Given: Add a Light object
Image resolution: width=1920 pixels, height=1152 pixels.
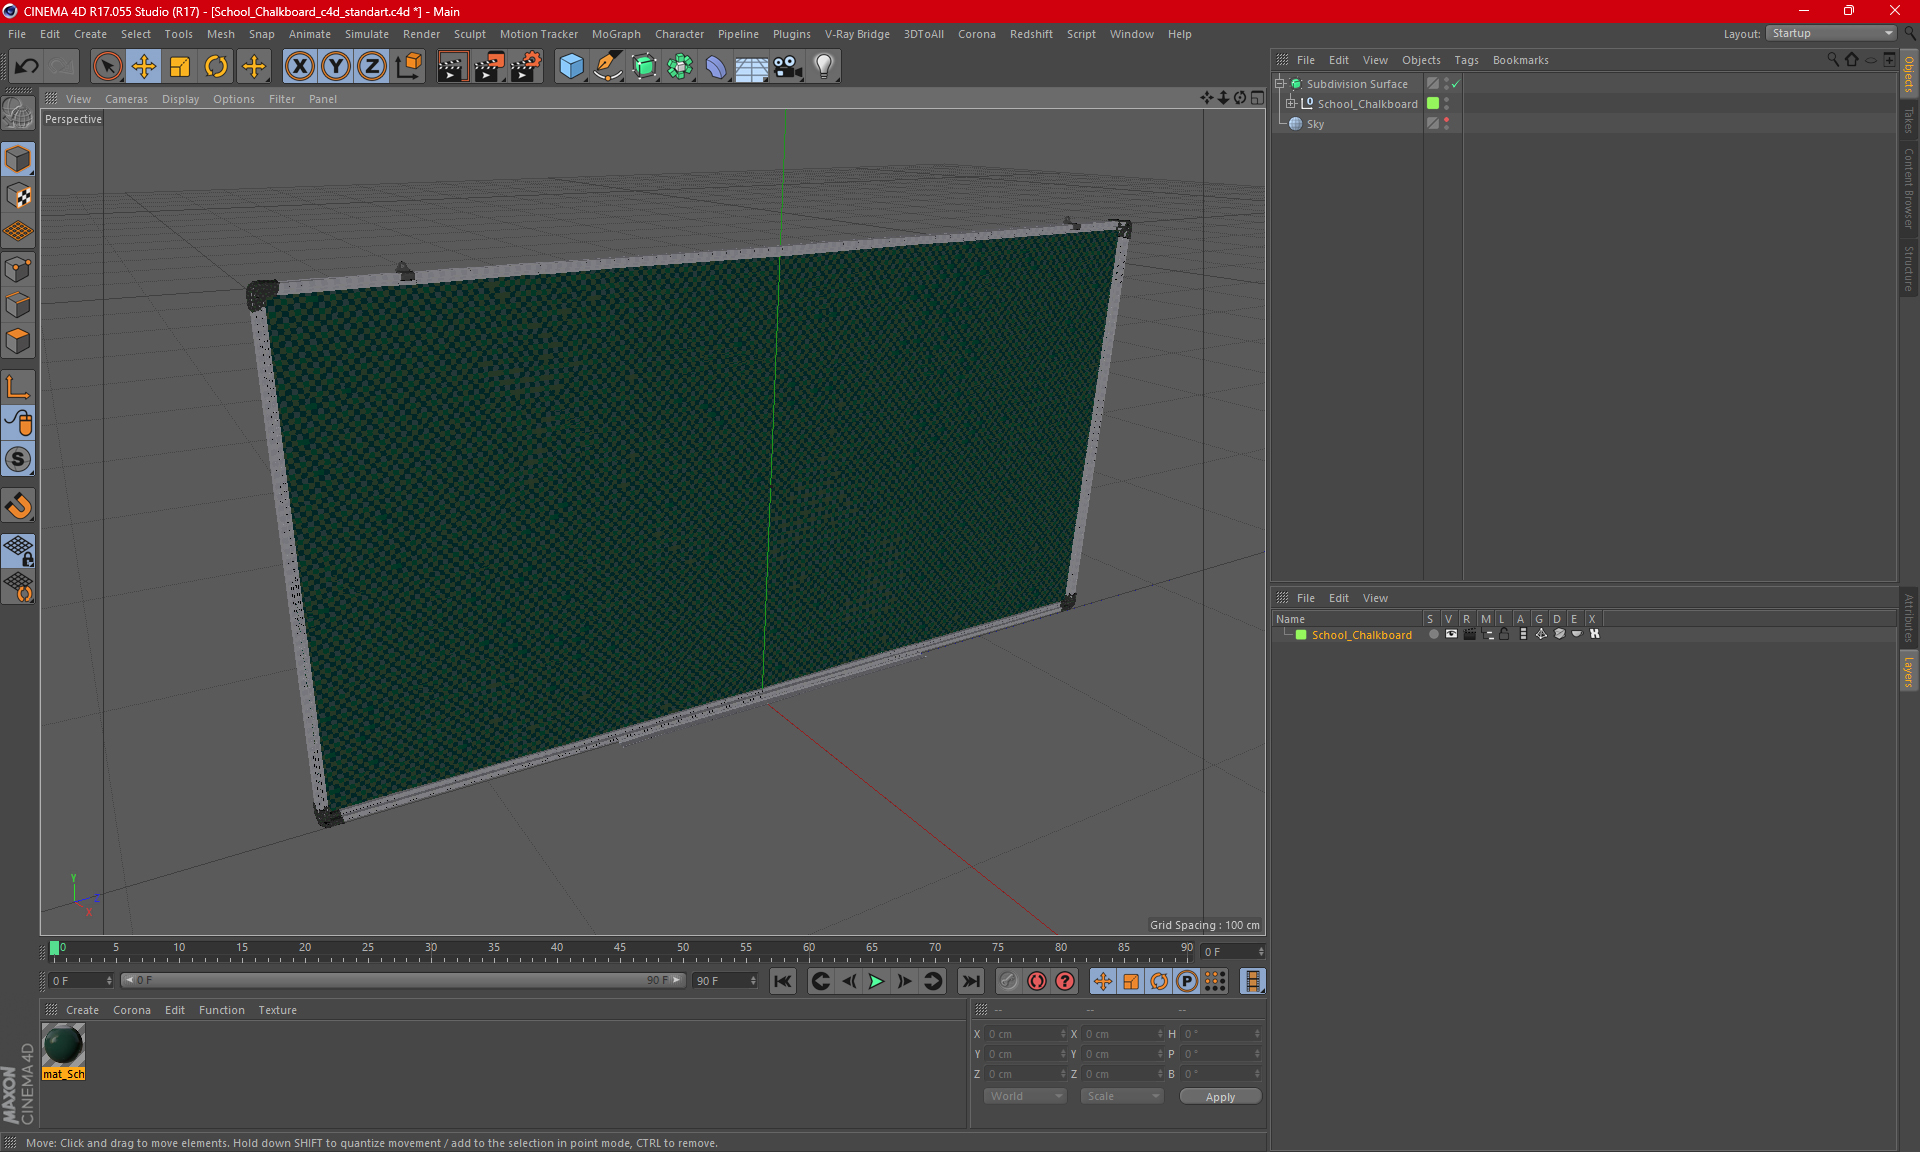Looking at the screenshot, I should pyautogui.click(x=824, y=66).
